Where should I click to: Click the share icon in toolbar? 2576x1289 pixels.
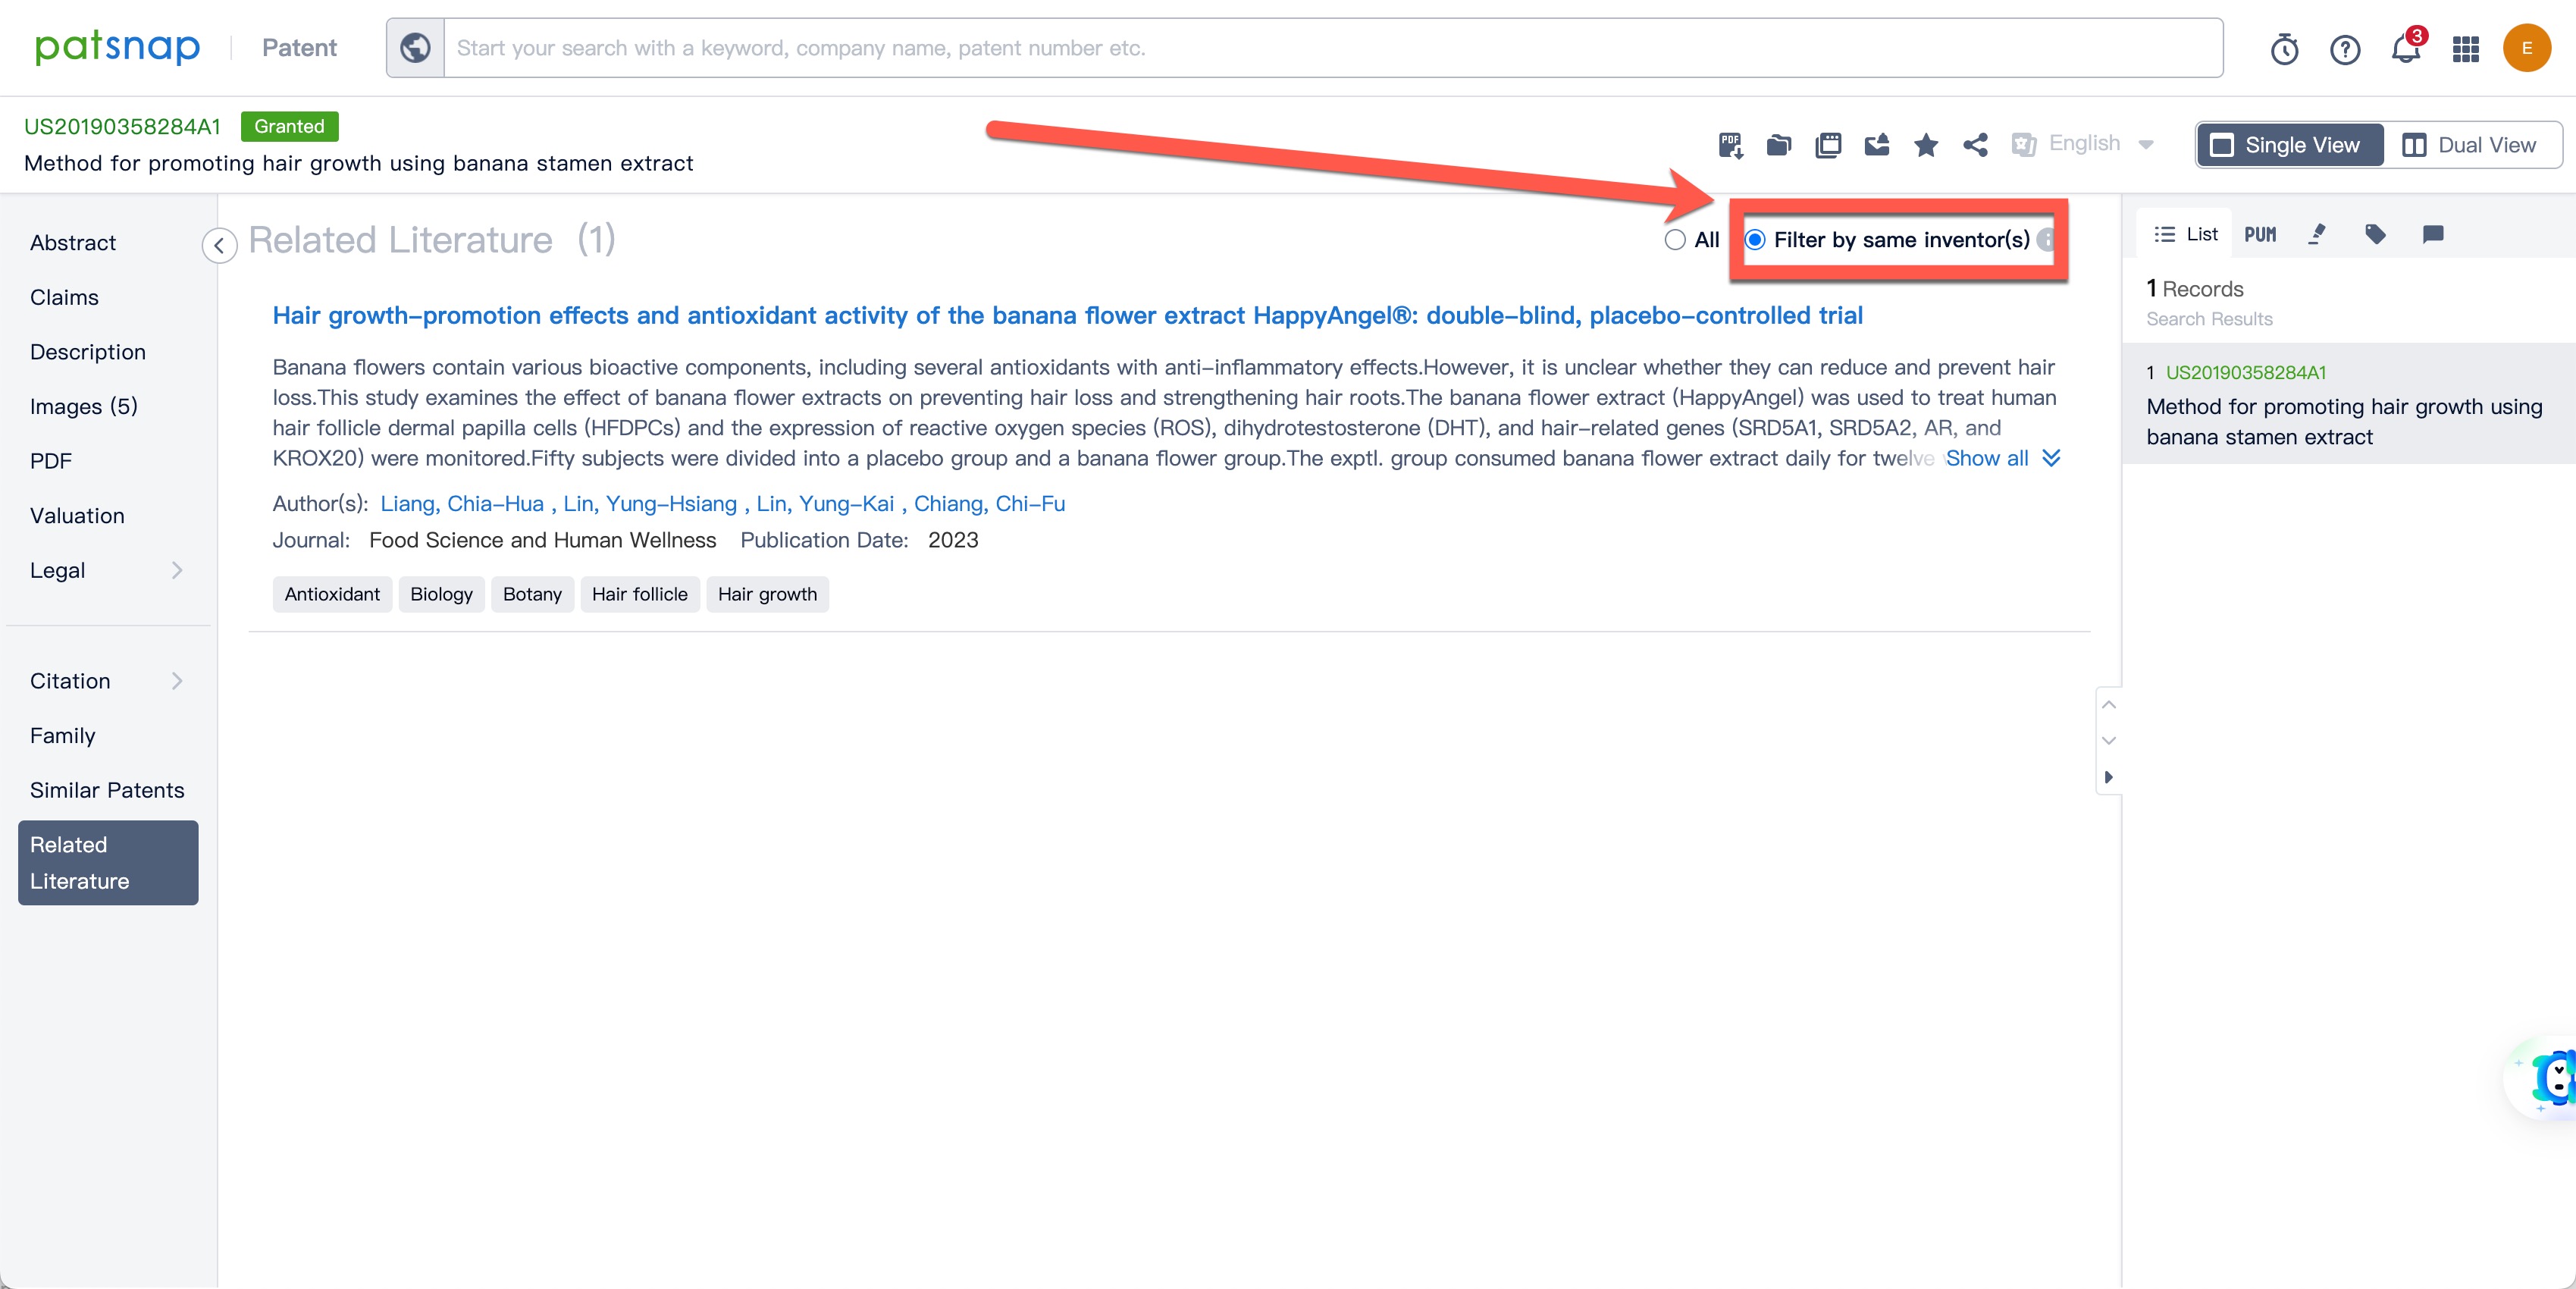pos(1975,145)
